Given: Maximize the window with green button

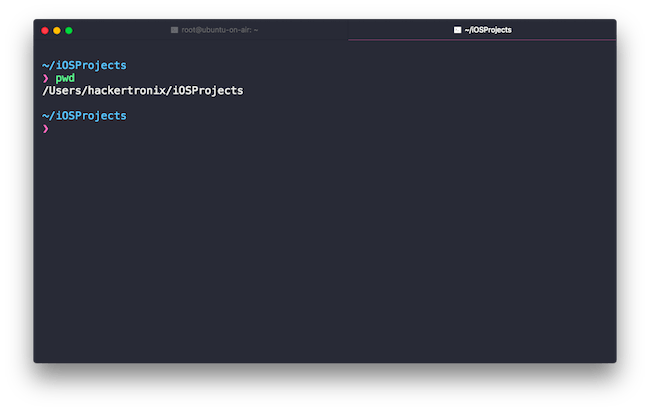Looking at the screenshot, I should pyautogui.click(x=69, y=30).
